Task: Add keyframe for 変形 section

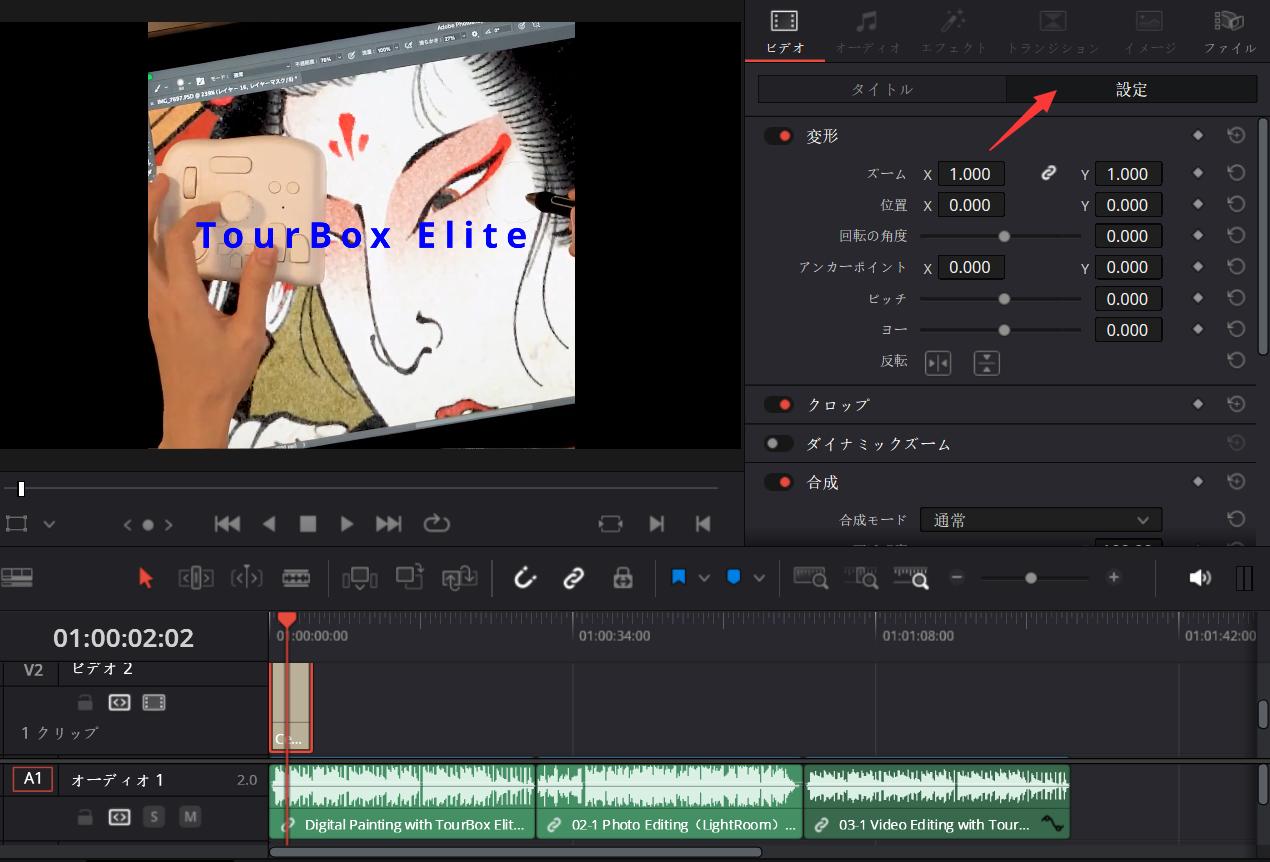Action: [1198, 136]
